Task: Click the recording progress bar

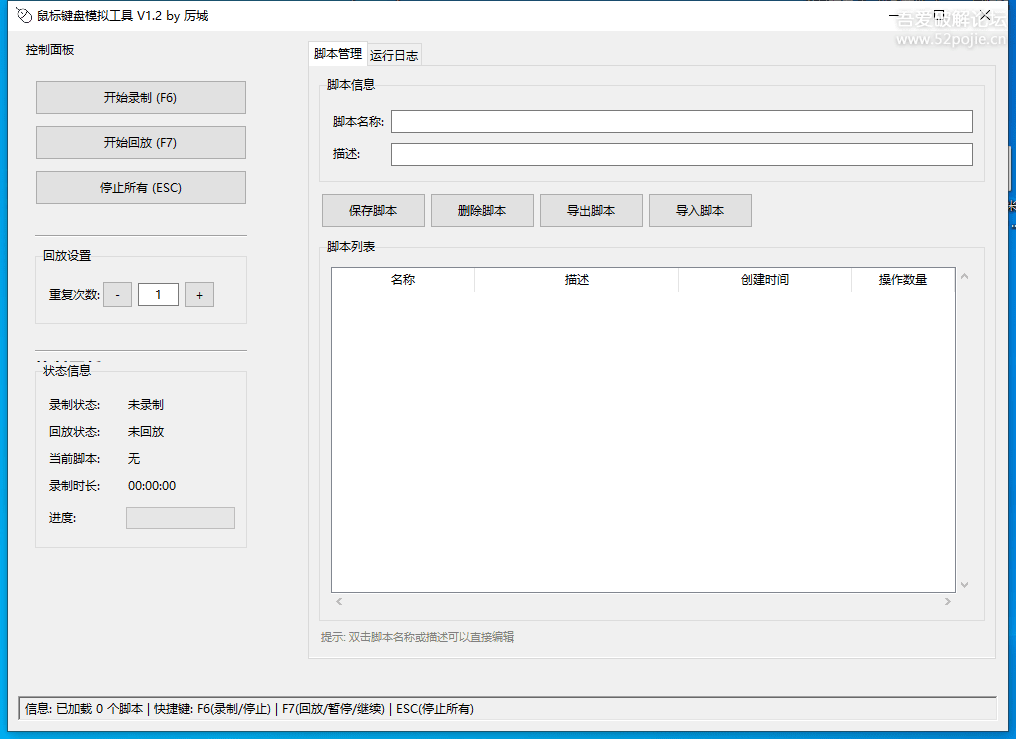Action: [x=180, y=518]
